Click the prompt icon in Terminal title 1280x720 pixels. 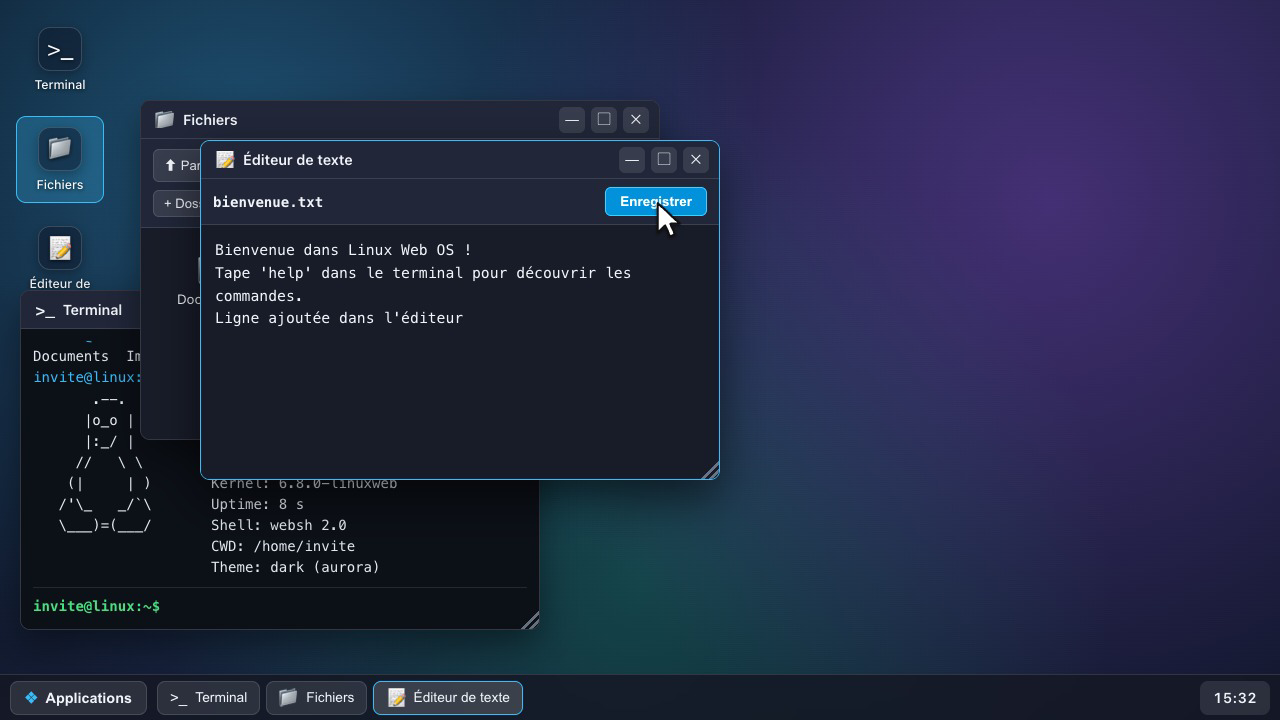(45, 310)
